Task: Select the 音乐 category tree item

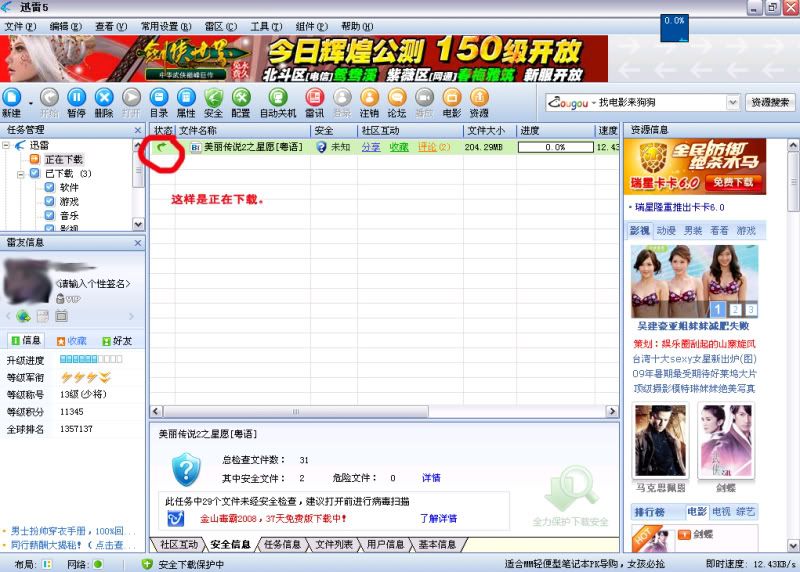Action: tap(69, 215)
